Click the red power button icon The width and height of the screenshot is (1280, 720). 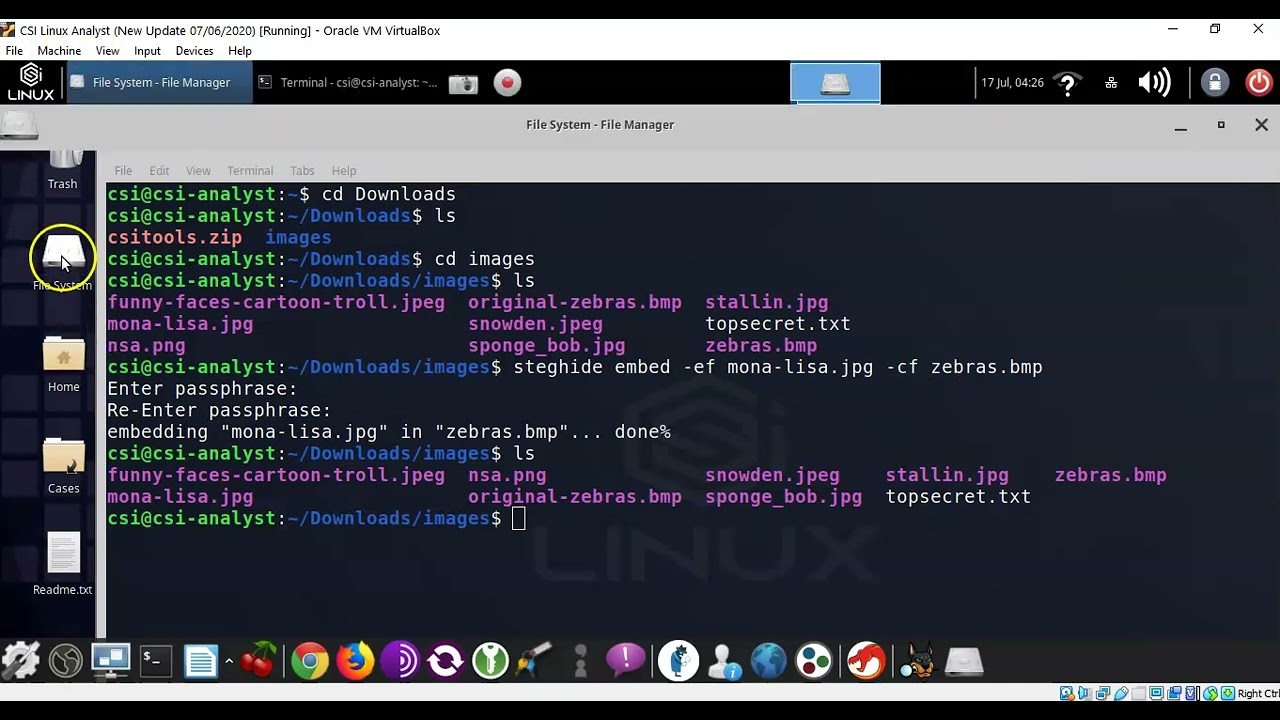1259,82
